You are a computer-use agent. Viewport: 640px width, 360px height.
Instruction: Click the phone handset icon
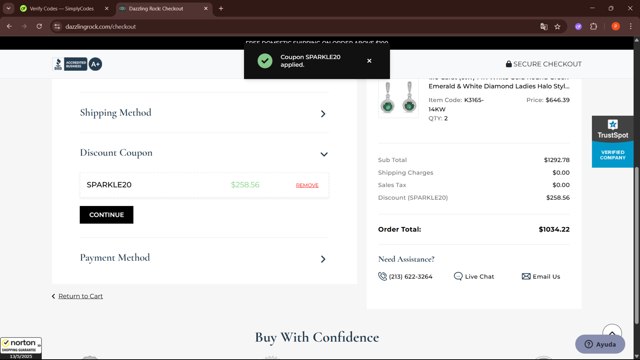coord(382,276)
